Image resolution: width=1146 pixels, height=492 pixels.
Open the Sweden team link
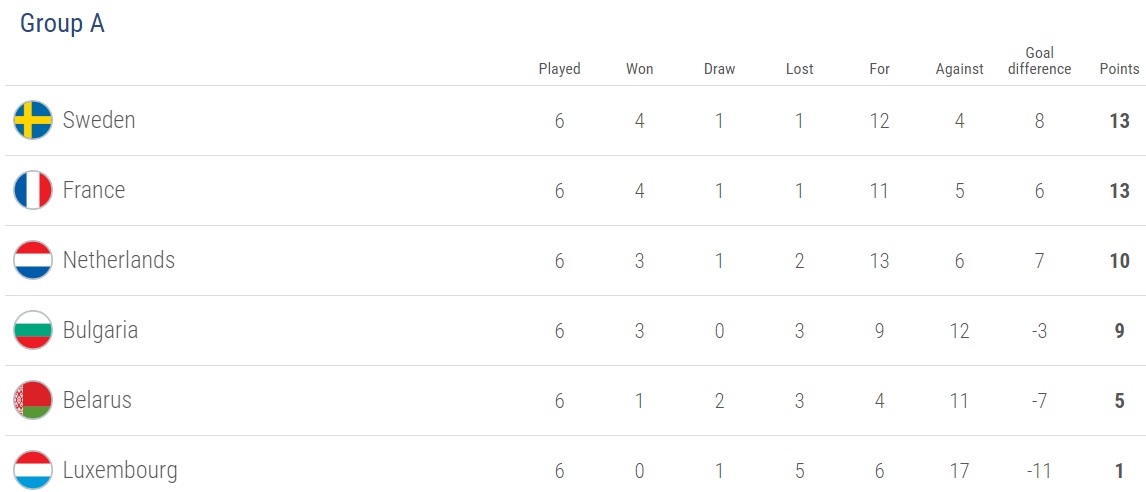tap(98, 120)
